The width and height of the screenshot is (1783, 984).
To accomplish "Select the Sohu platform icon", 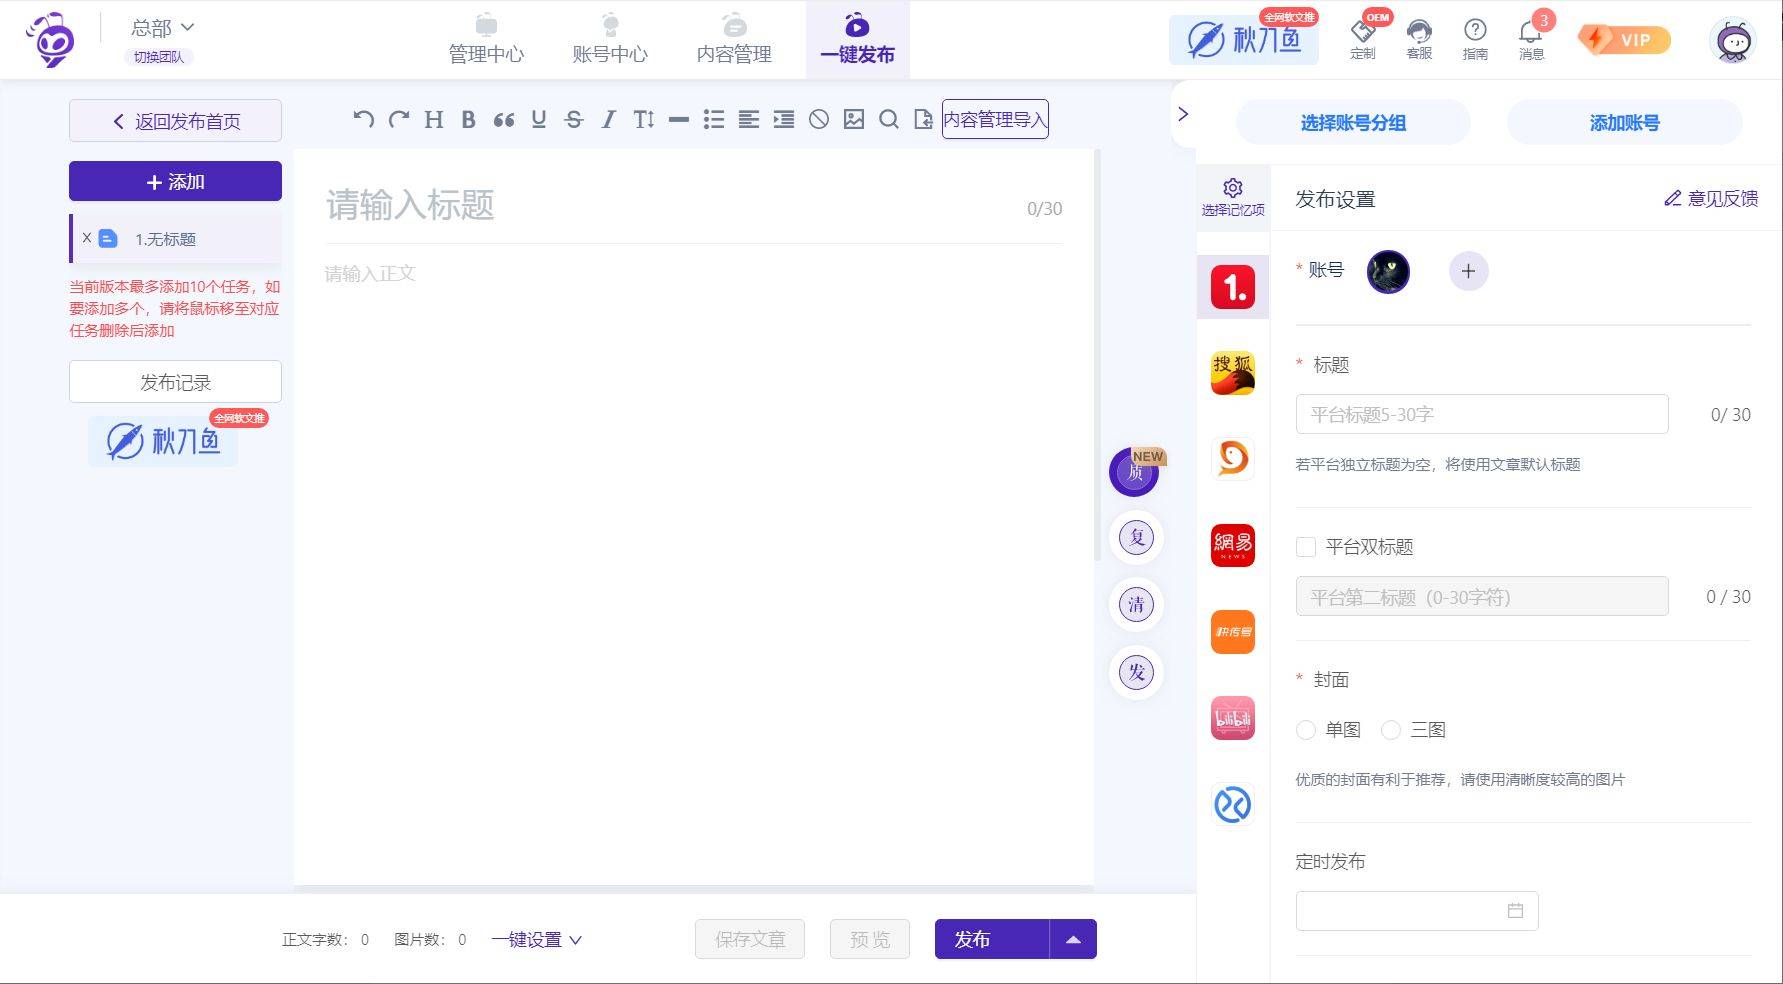I will tap(1232, 373).
